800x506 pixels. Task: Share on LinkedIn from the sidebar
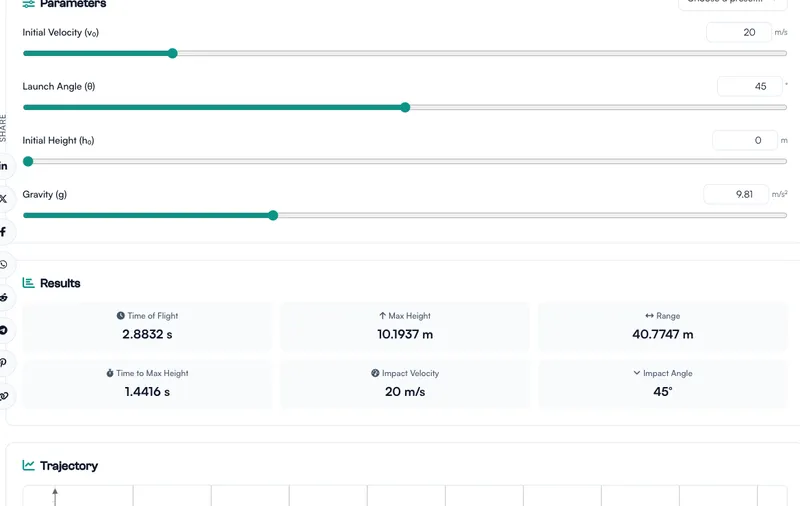pyautogui.click(x=4, y=166)
